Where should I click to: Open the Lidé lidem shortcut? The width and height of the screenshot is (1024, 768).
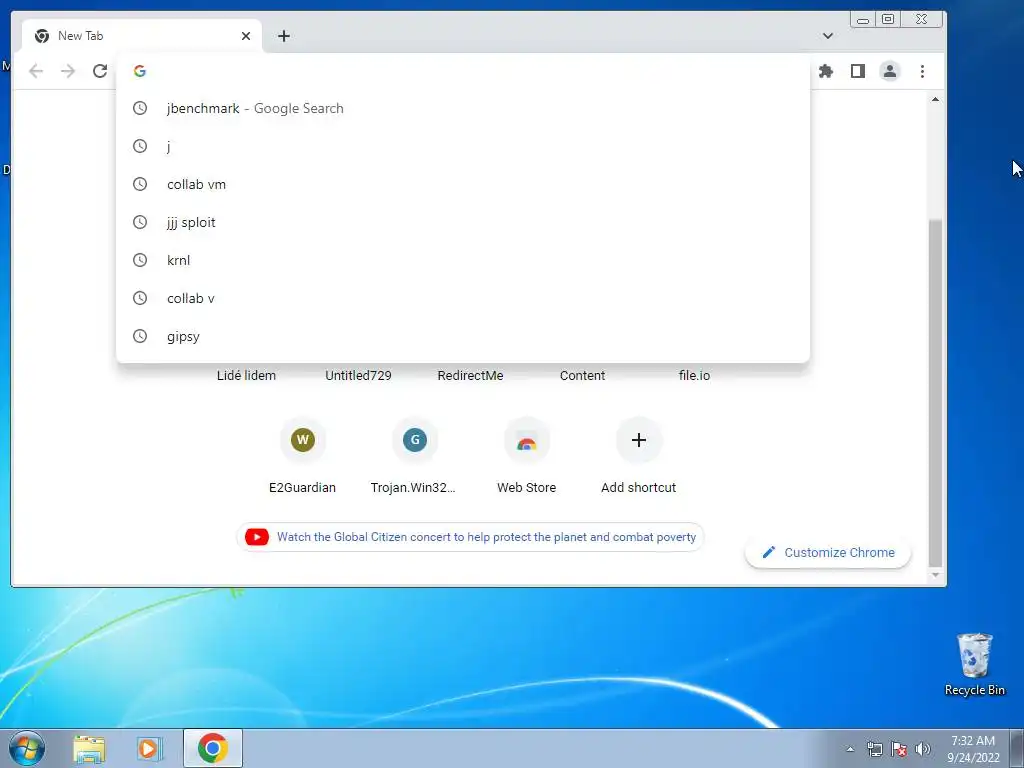(x=246, y=376)
